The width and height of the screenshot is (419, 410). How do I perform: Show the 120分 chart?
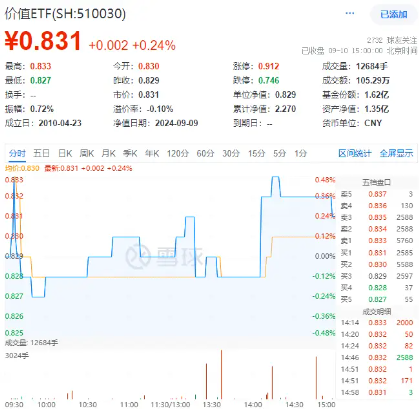pyautogui.click(x=178, y=153)
